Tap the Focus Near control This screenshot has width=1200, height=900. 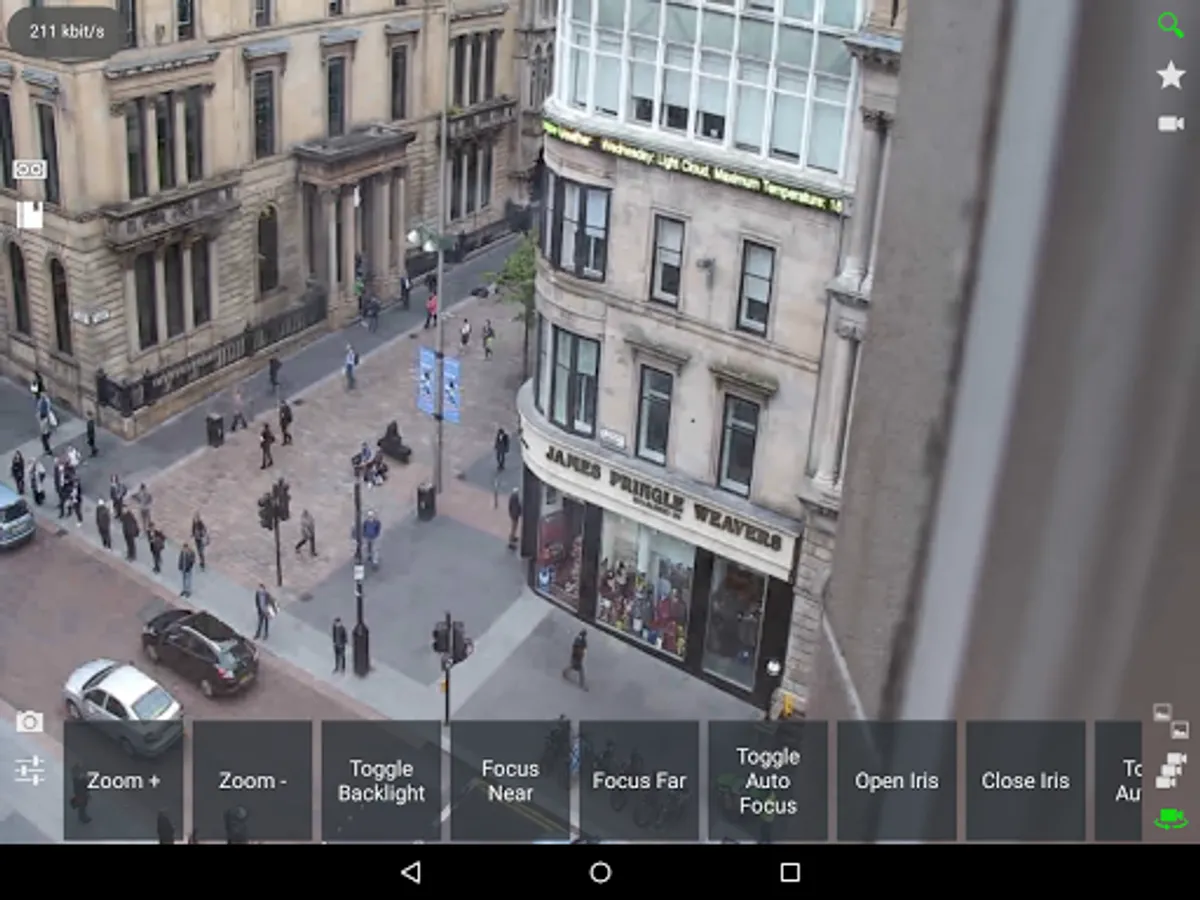[510, 781]
